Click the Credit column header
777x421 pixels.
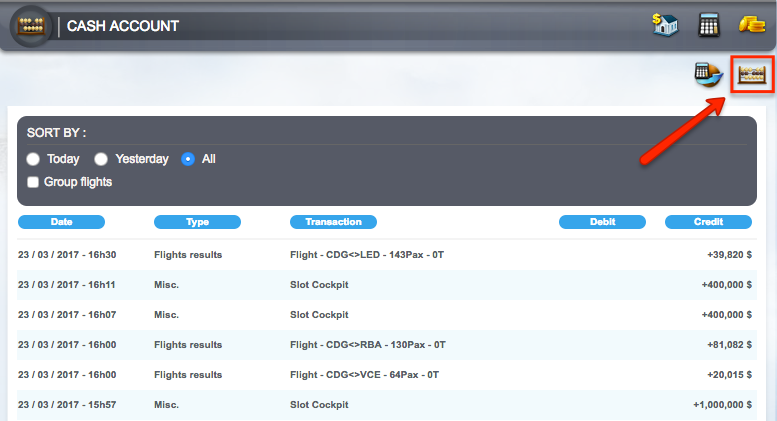(708, 222)
